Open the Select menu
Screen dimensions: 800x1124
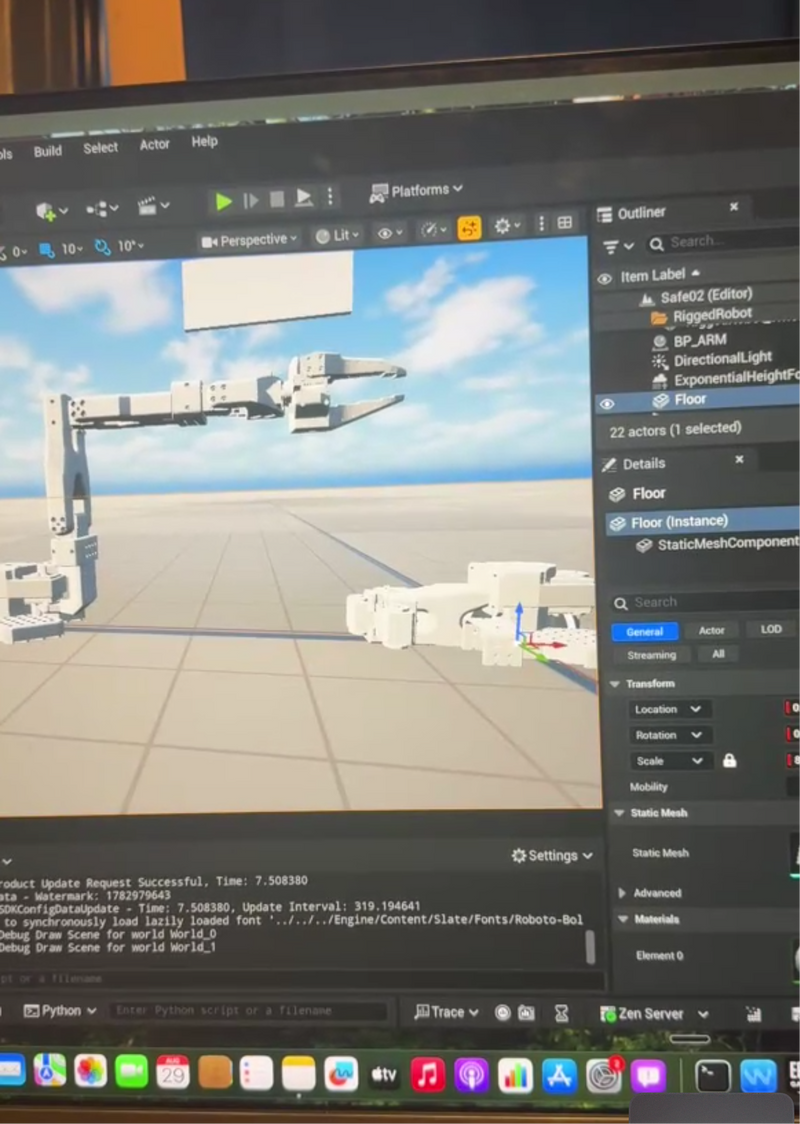coord(100,148)
